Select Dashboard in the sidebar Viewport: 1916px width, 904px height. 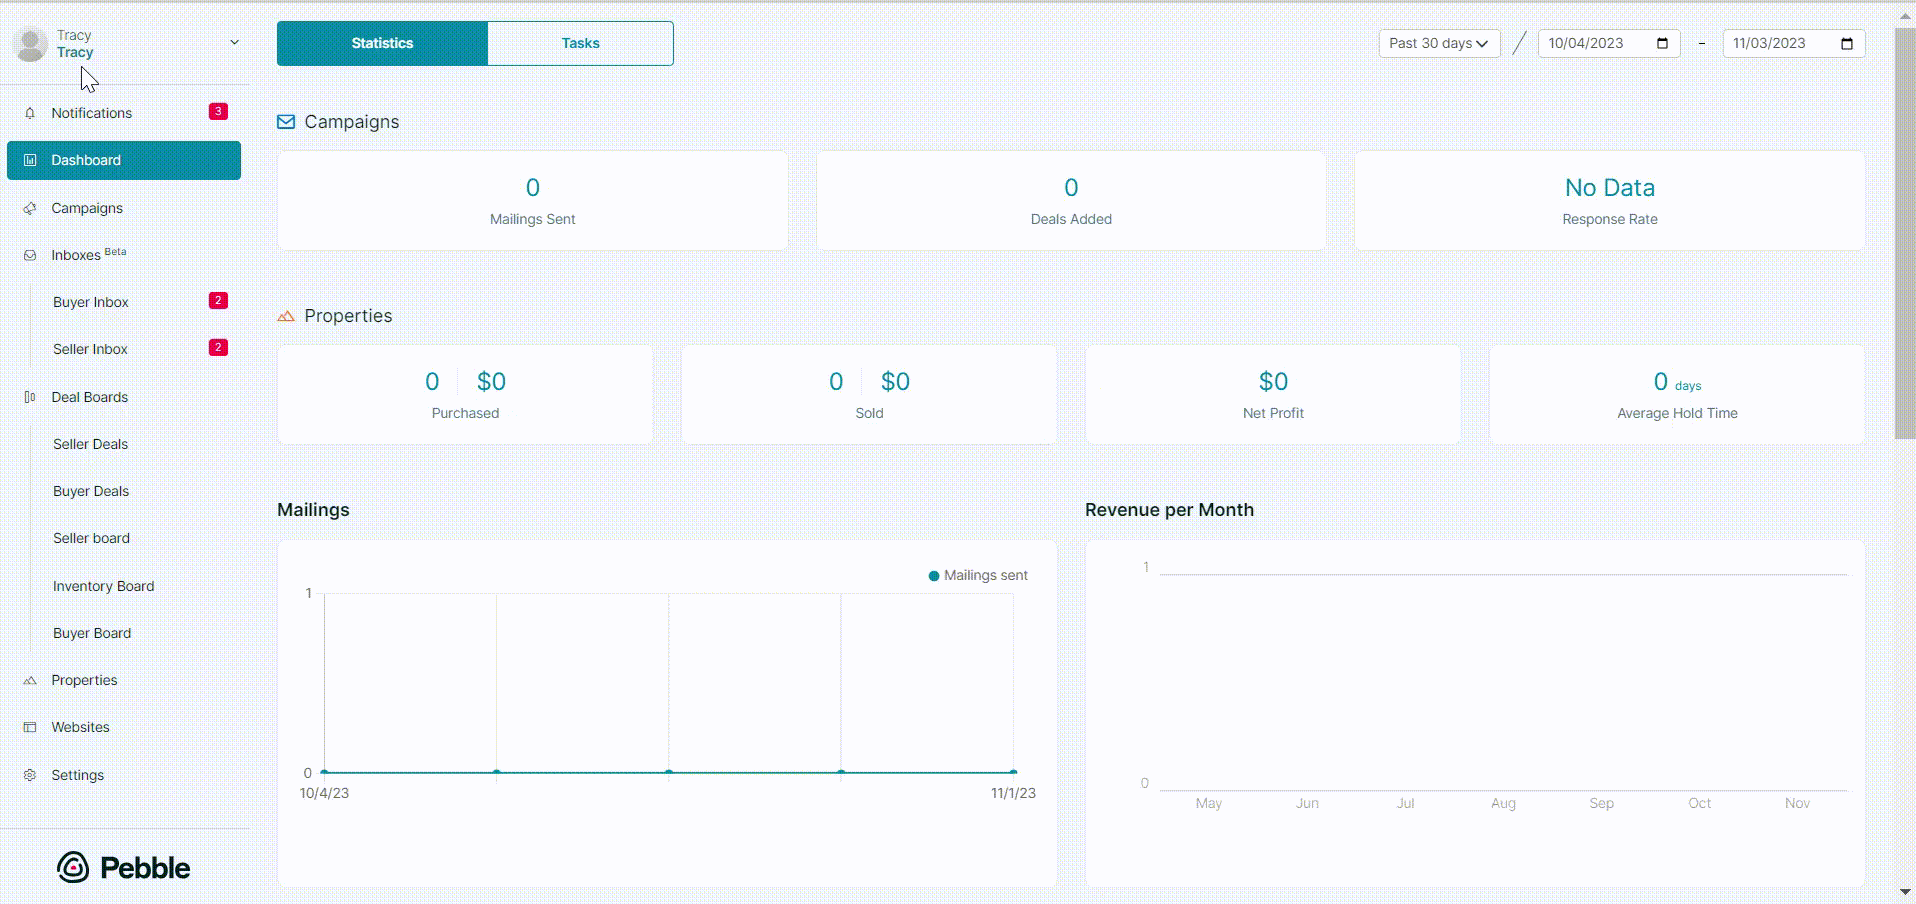click(124, 160)
